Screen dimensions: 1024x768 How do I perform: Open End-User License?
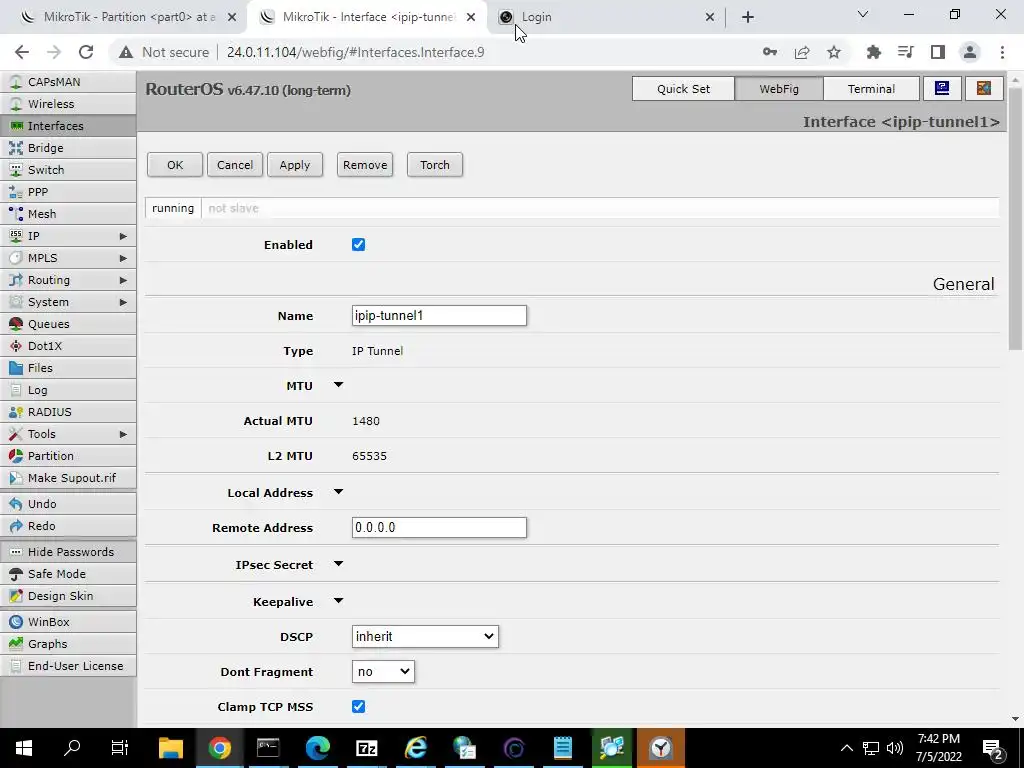click(x=68, y=666)
